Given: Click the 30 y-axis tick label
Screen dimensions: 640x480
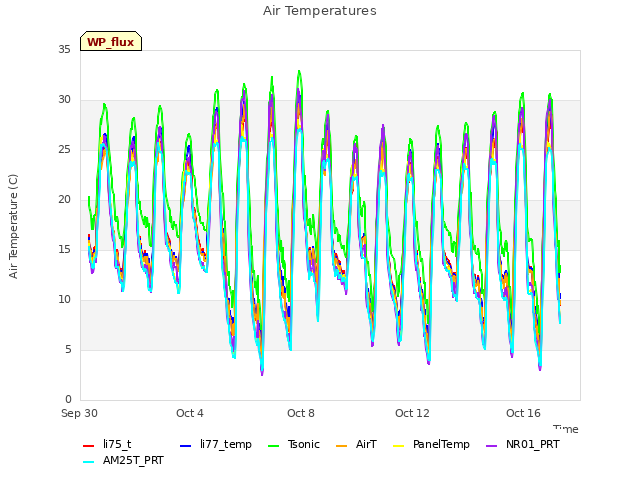Looking at the screenshot, I should click(x=64, y=100).
